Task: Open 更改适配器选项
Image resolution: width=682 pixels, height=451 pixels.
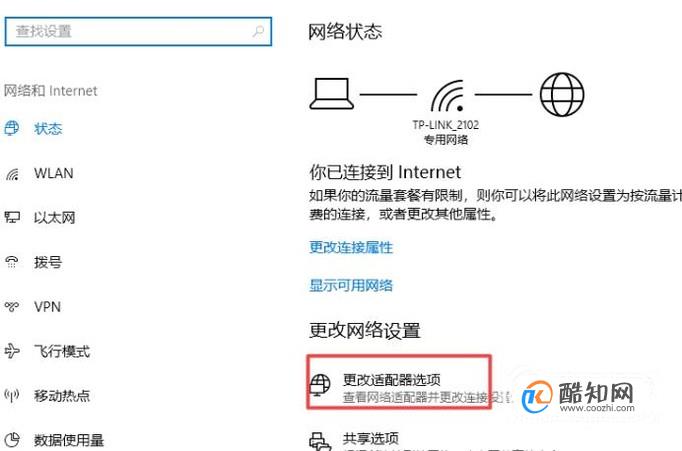Action: pyautogui.click(x=391, y=380)
